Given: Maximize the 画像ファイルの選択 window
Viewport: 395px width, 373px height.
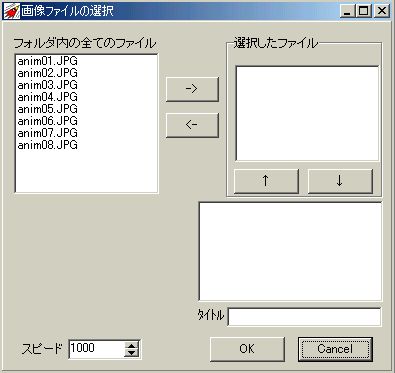Looking at the screenshot, I should [x=363, y=11].
